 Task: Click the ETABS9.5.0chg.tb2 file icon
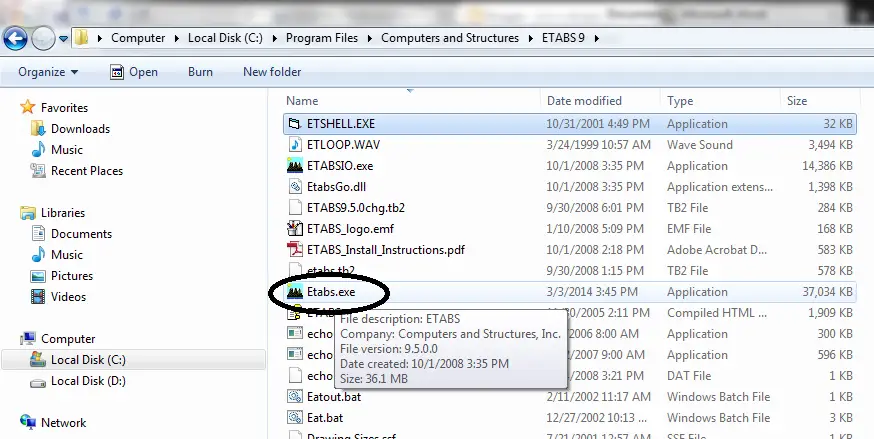coord(294,208)
